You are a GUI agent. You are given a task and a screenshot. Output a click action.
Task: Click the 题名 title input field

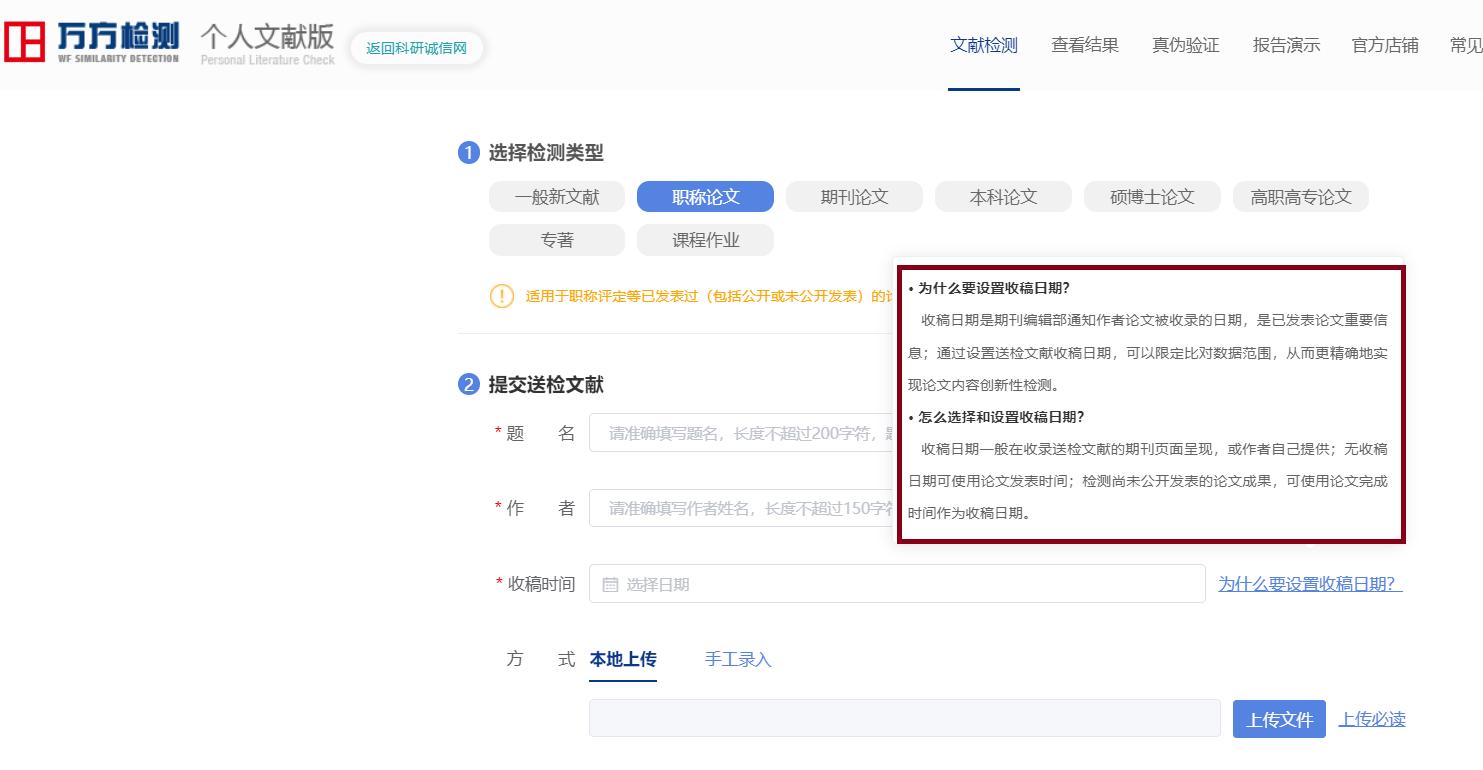tap(741, 433)
